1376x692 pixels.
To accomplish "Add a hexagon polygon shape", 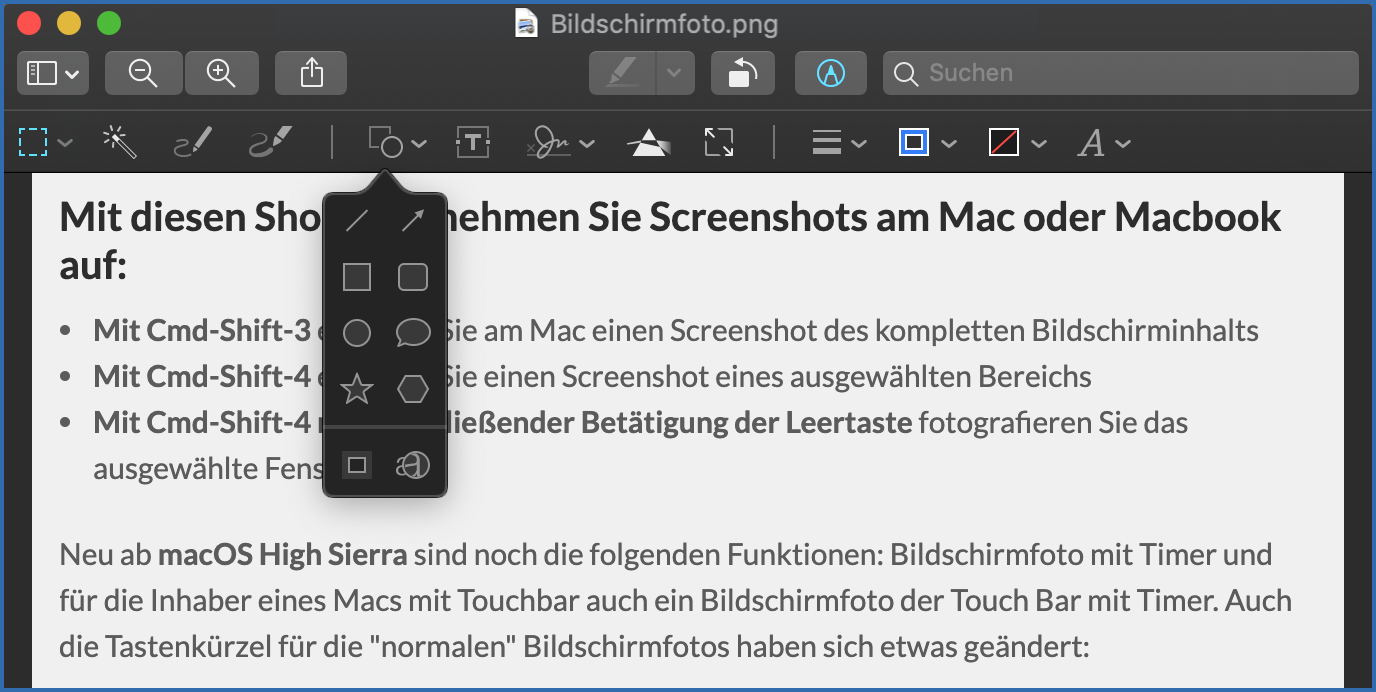I will click(x=413, y=388).
